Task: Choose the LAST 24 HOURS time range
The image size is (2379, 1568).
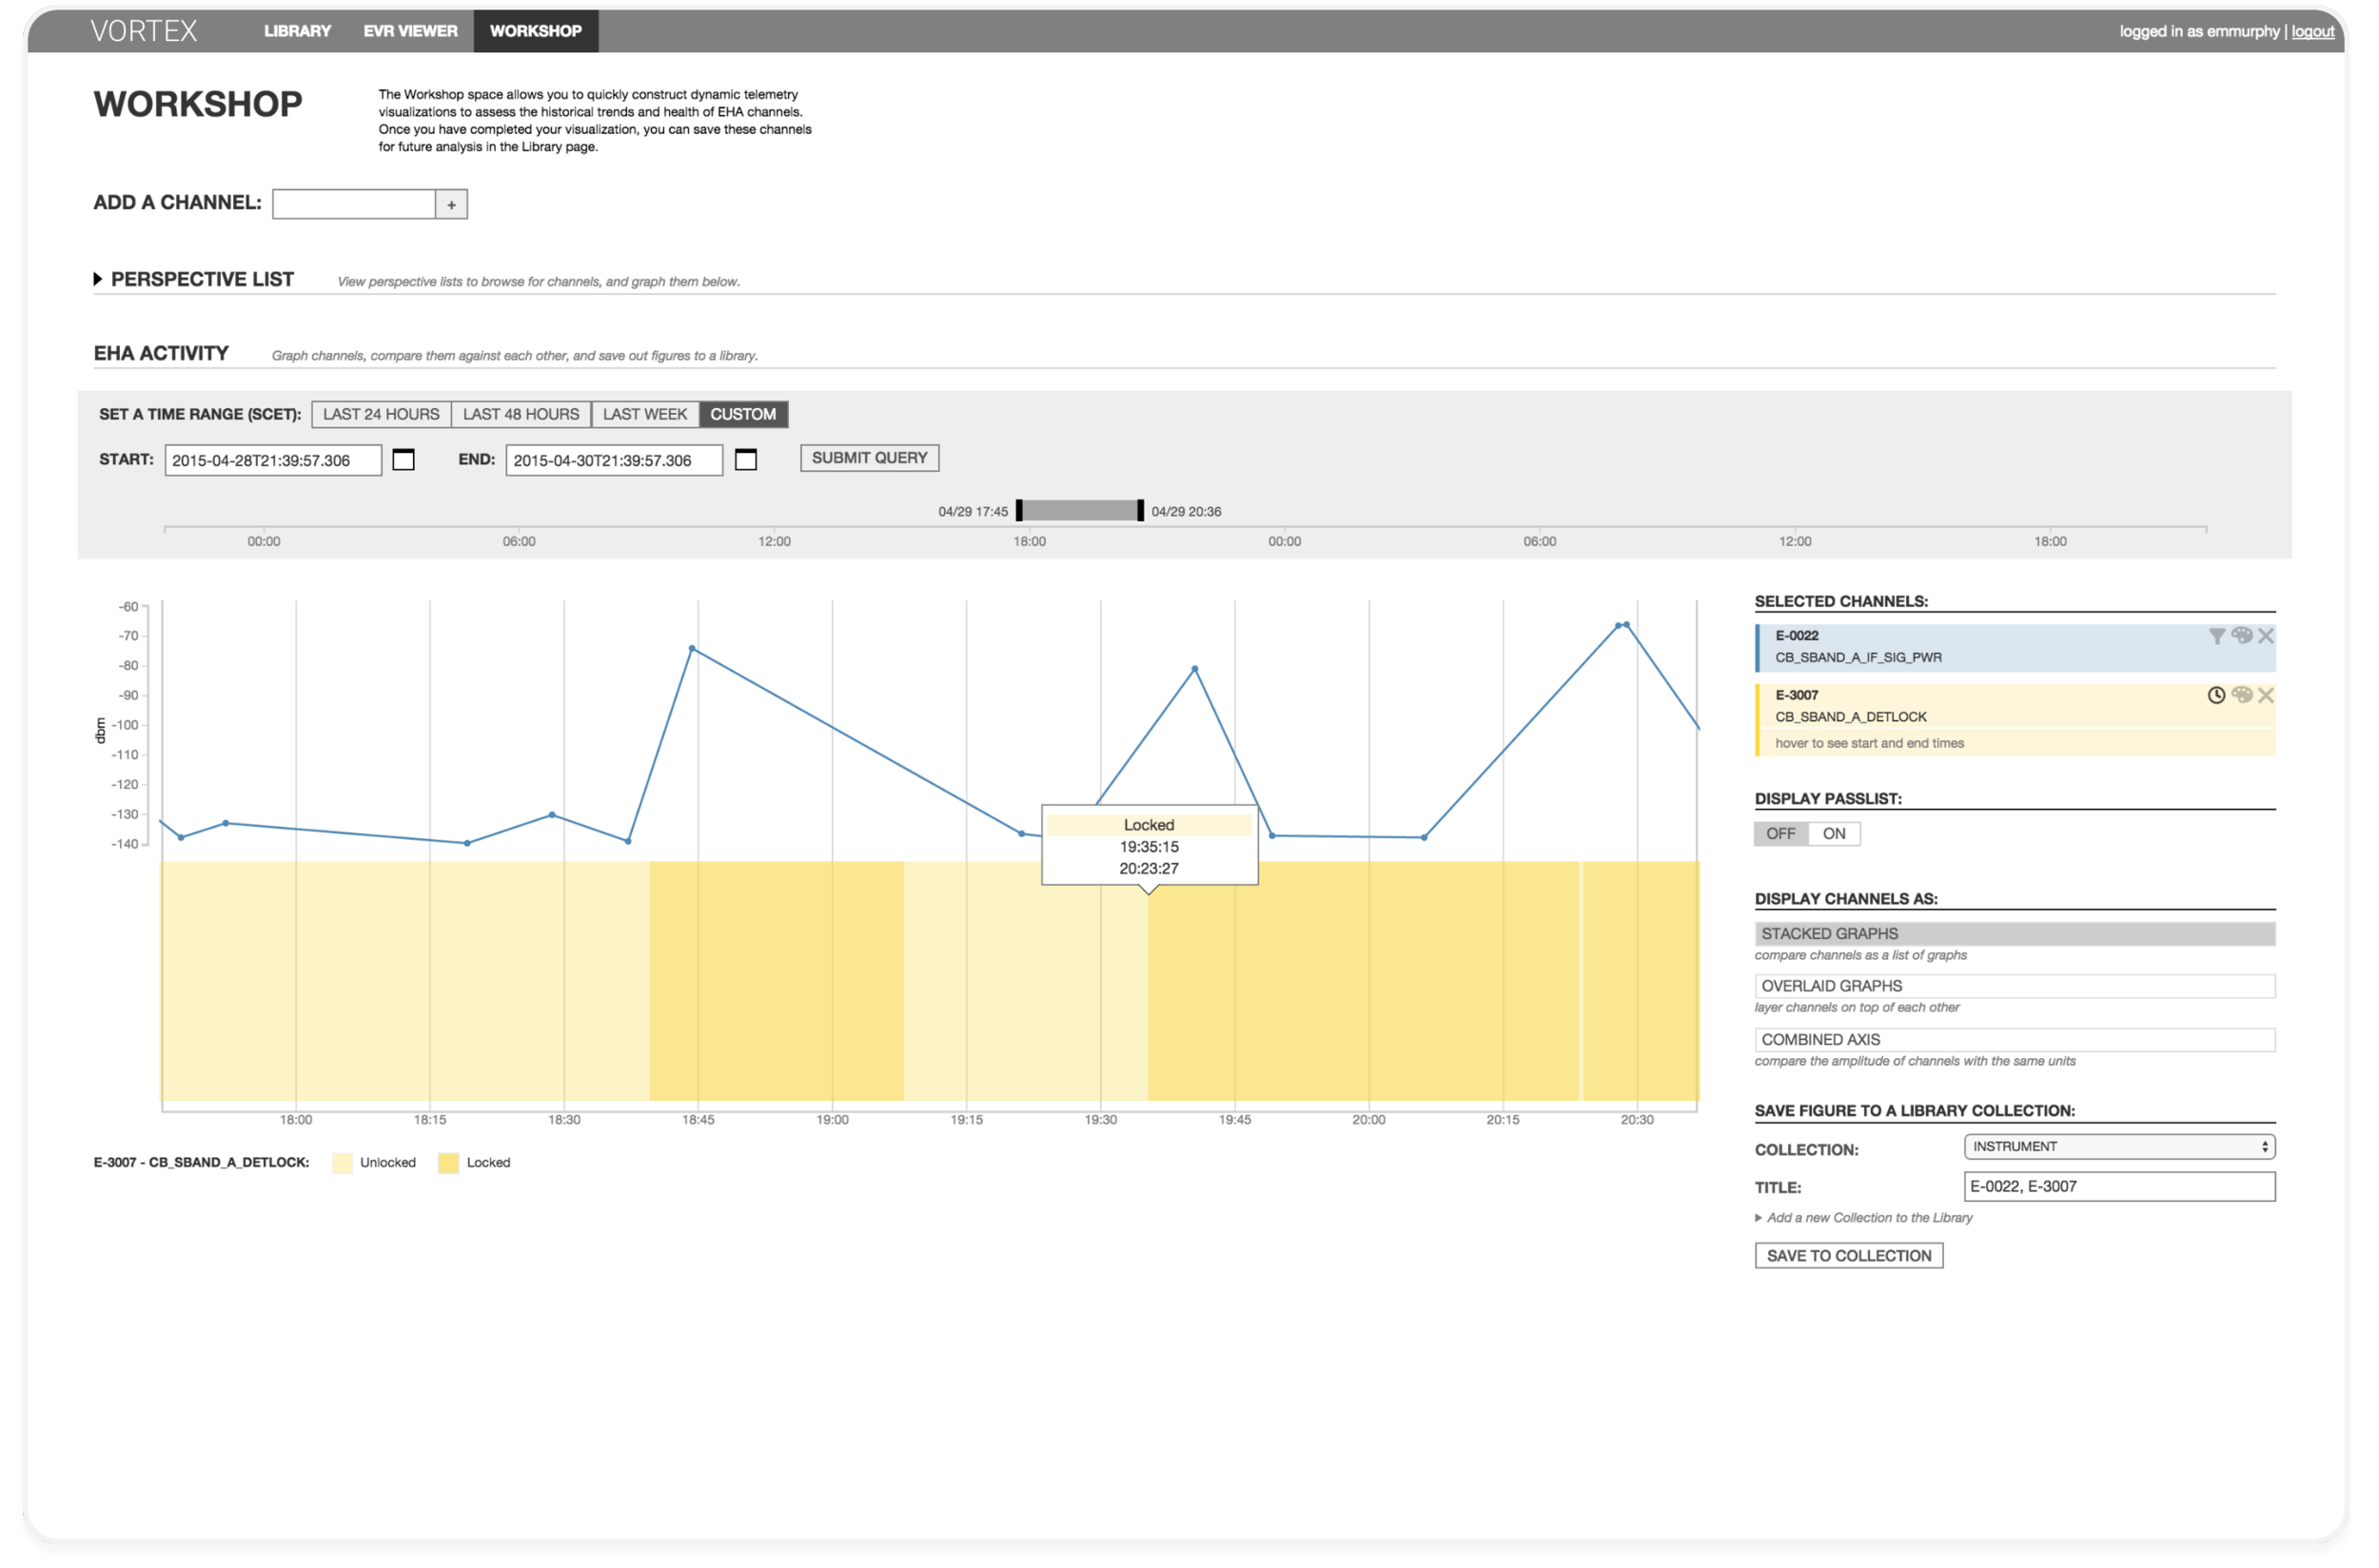Action: click(381, 414)
